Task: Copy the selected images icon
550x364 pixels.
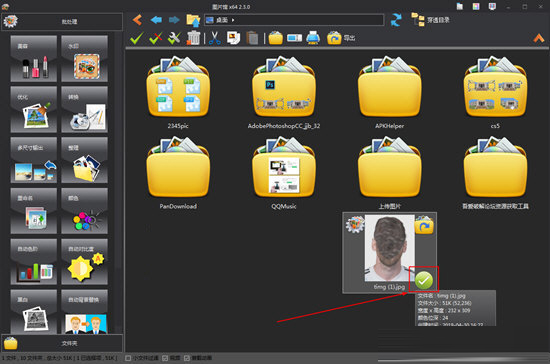Action: tap(233, 38)
